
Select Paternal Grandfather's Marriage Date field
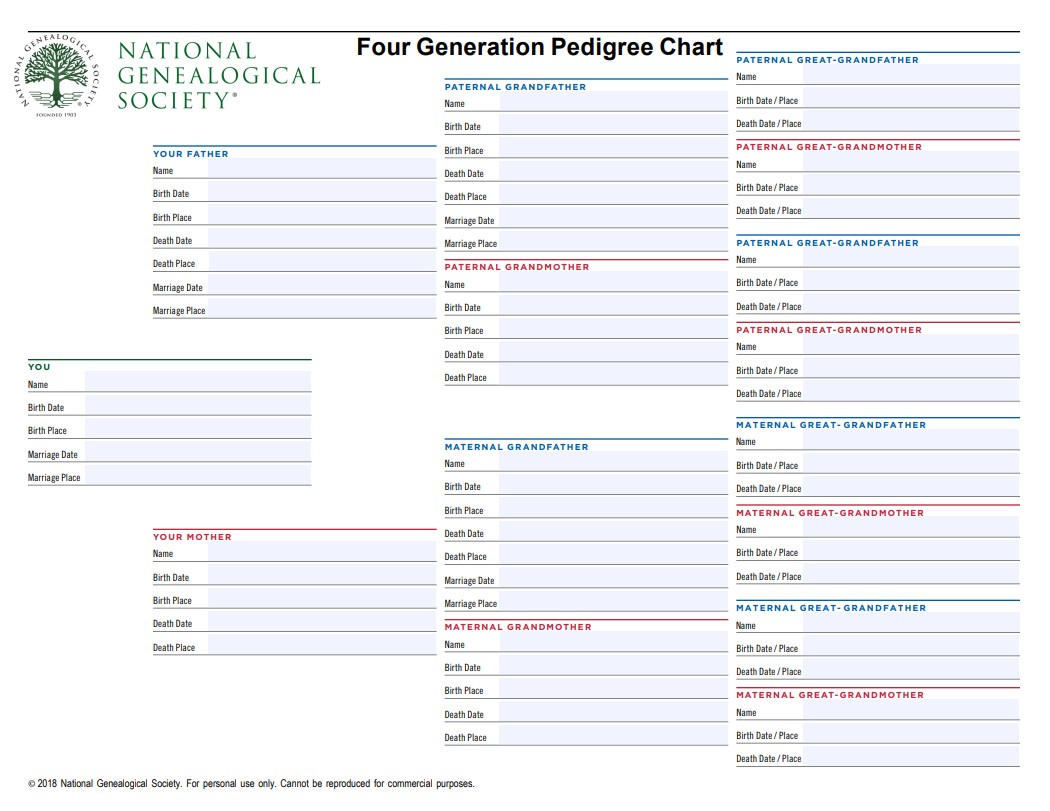tap(613, 218)
